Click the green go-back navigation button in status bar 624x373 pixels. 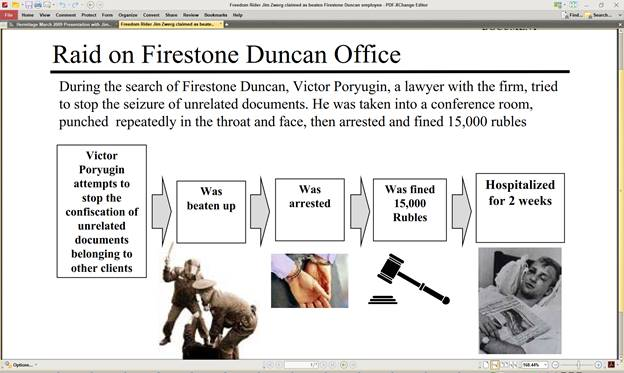click(343, 365)
